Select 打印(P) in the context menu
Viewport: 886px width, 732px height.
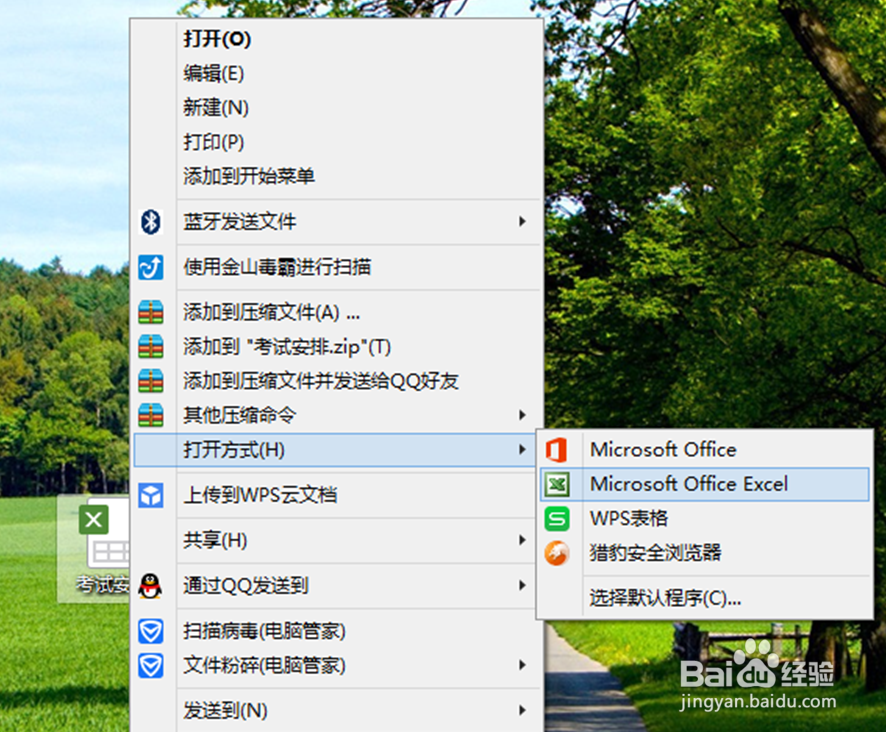pos(336,142)
